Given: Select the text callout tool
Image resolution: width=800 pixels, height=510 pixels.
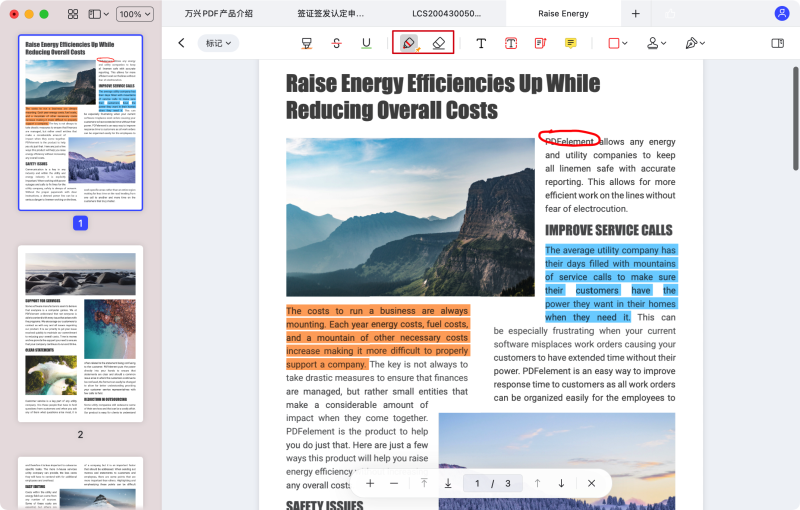Looking at the screenshot, I should point(540,43).
